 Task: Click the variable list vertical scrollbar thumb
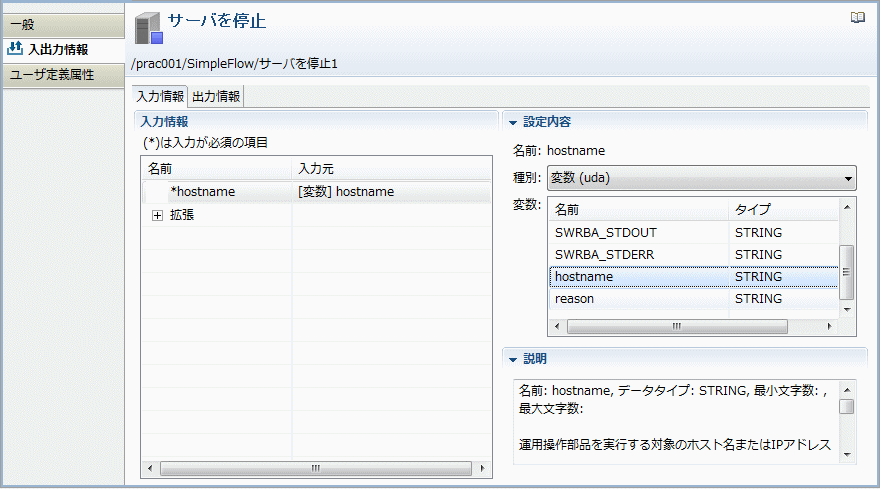[847, 272]
